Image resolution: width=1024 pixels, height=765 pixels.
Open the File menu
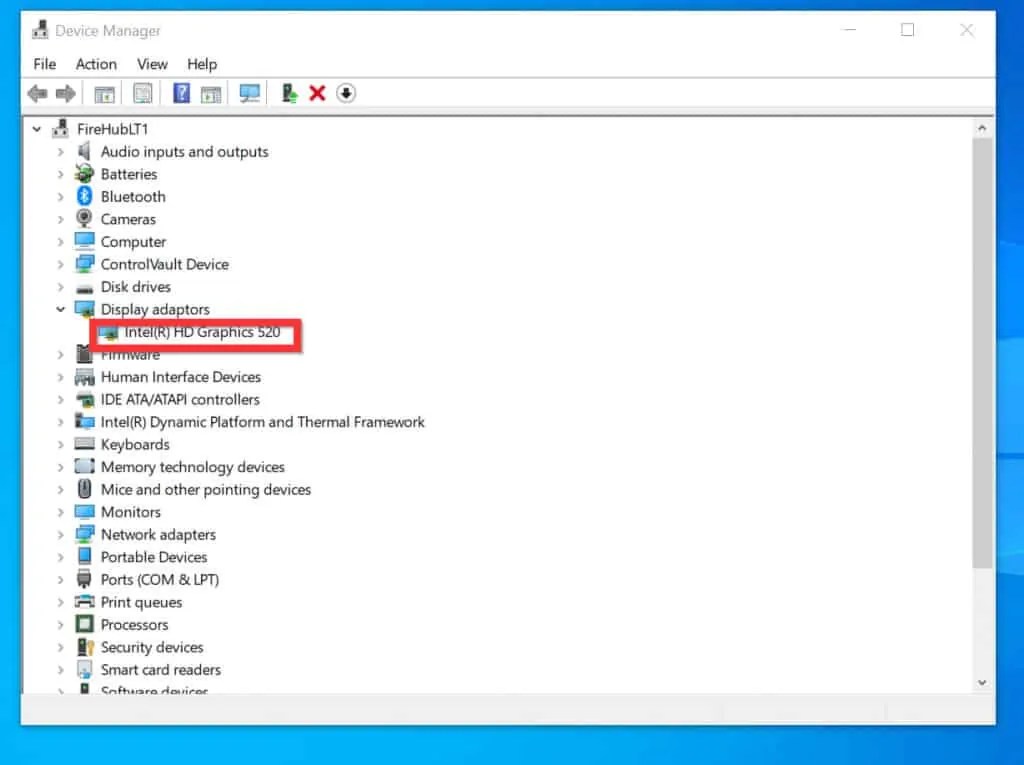coord(44,64)
